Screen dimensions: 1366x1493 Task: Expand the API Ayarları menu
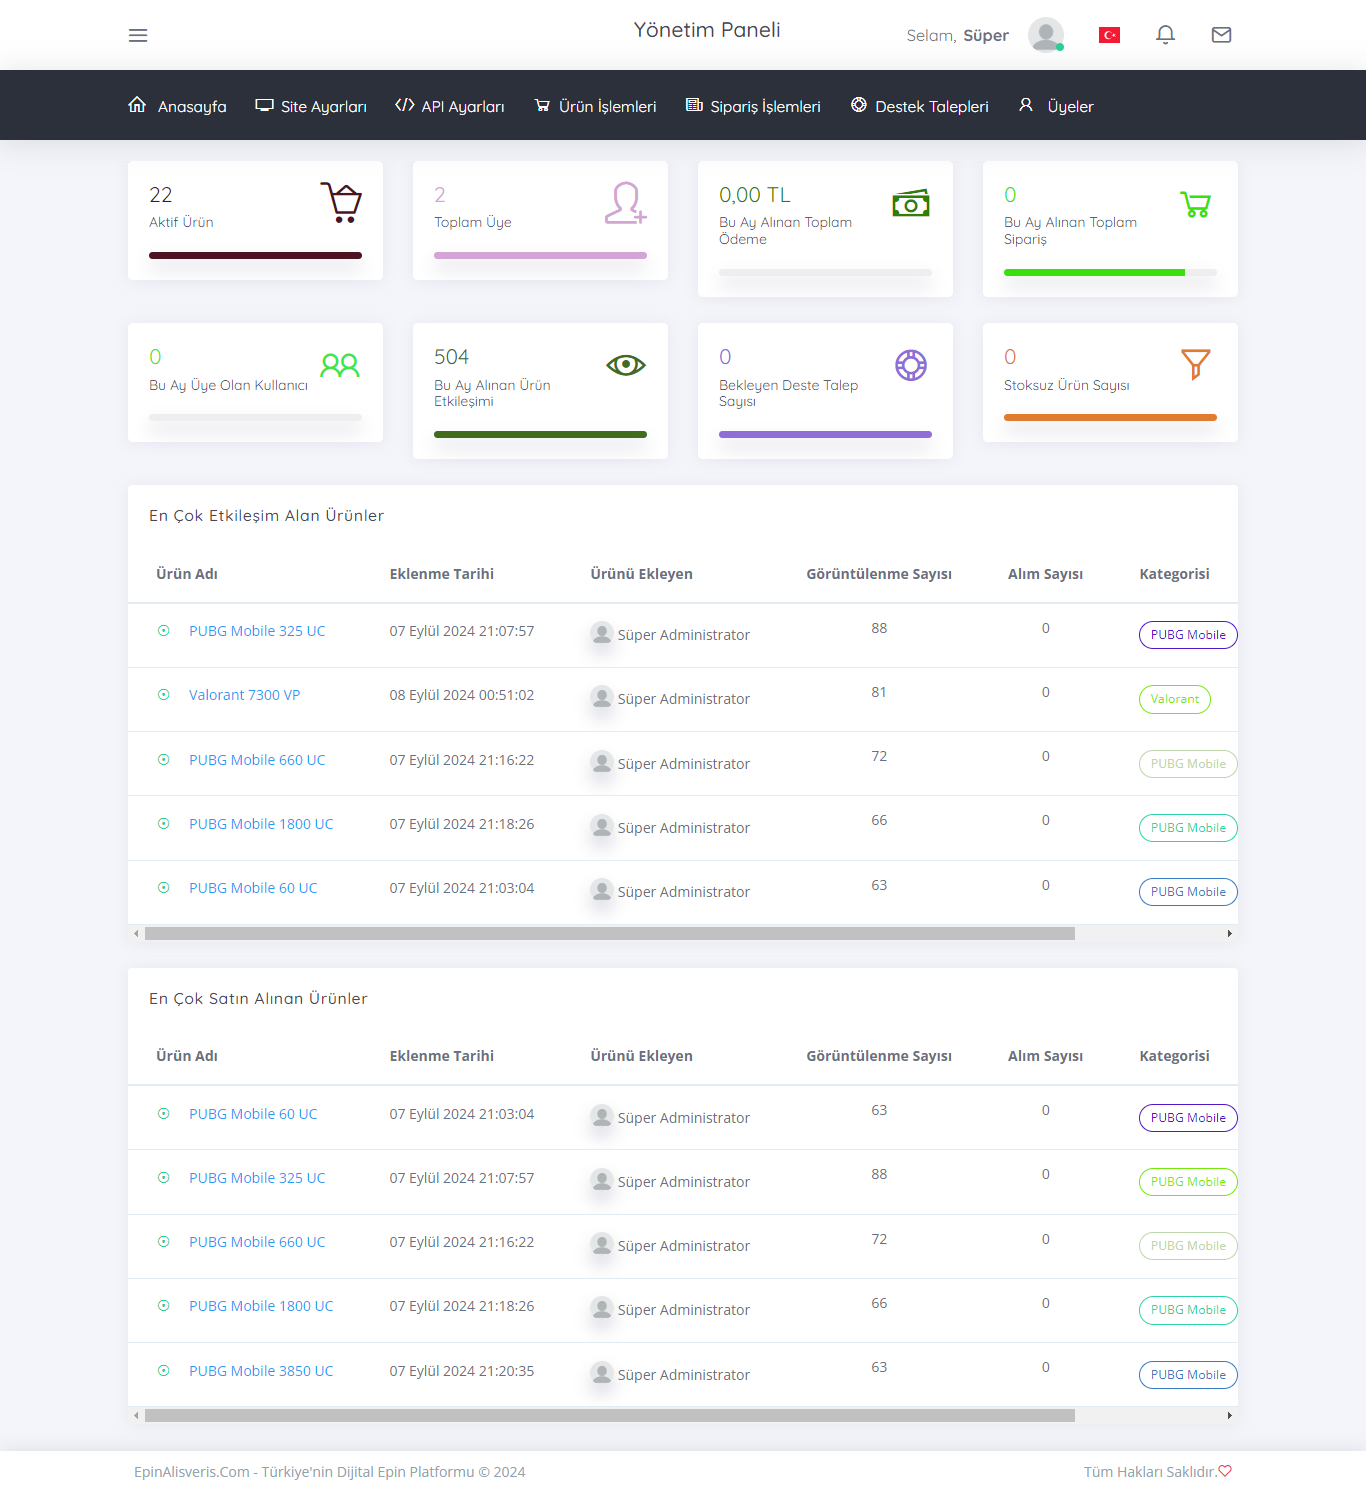[x=450, y=106]
